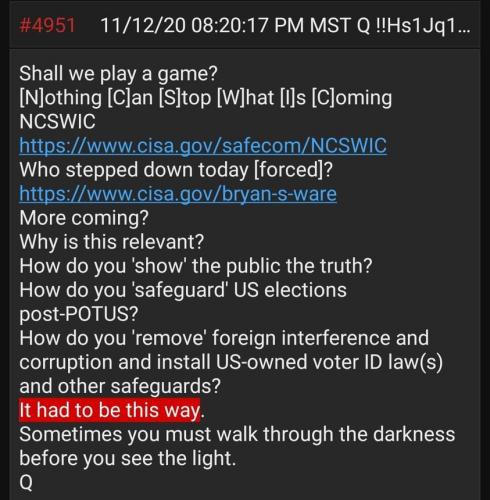Click the 'Who stepped down today [forced]?' line
The image size is (490, 500).
point(176,170)
